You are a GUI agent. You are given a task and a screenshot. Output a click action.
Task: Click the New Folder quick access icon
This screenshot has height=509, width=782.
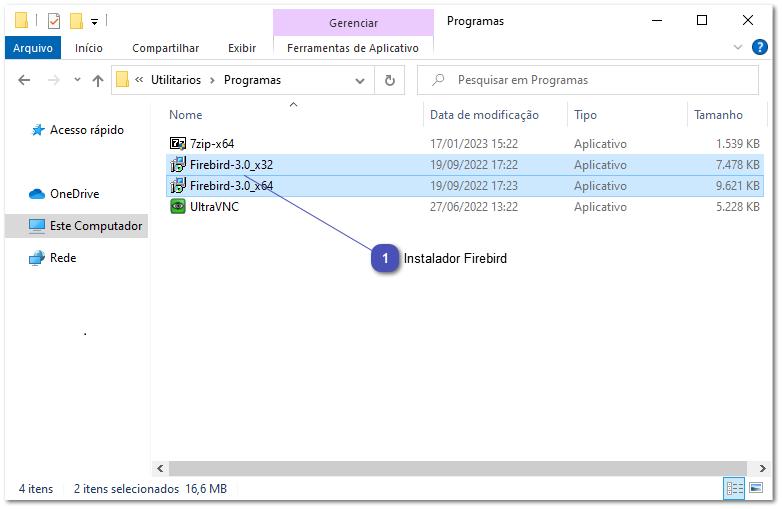point(76,21)
